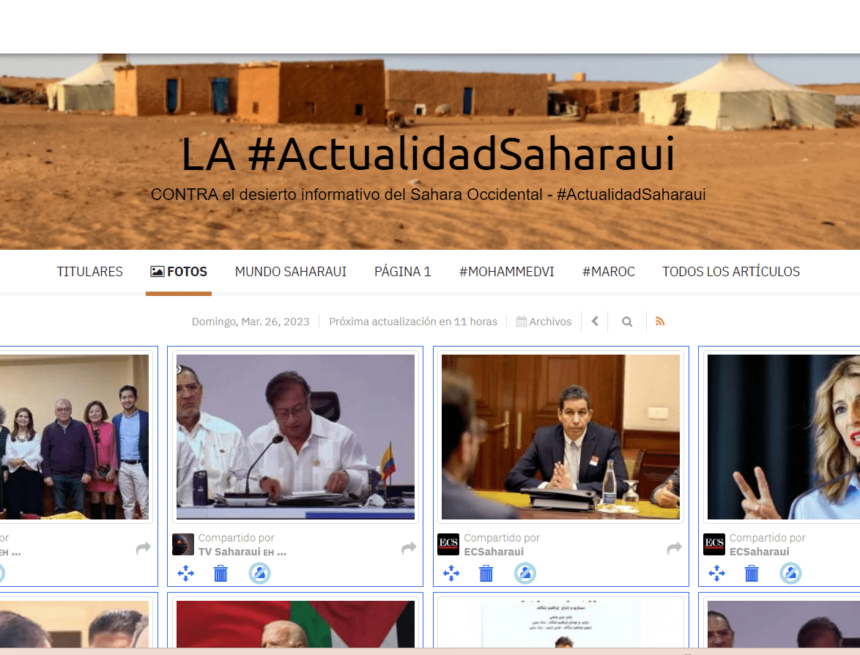Click the Petro meeting photo thumbnail
Viewport: 860px width, 655px height.
click(295, 437)
